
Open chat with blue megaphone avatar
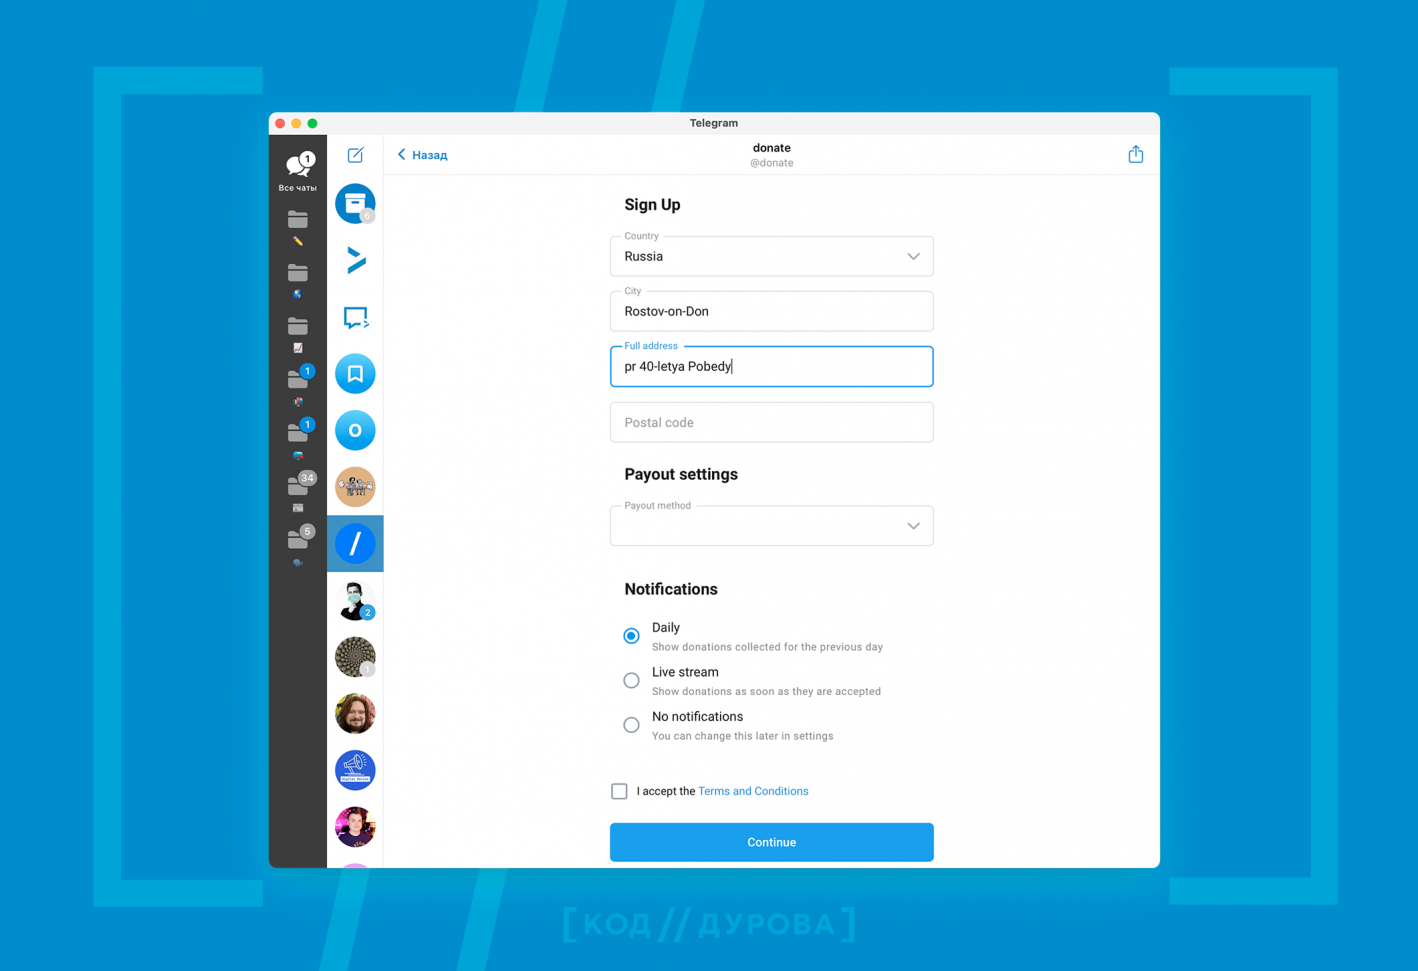pos(355,770)
